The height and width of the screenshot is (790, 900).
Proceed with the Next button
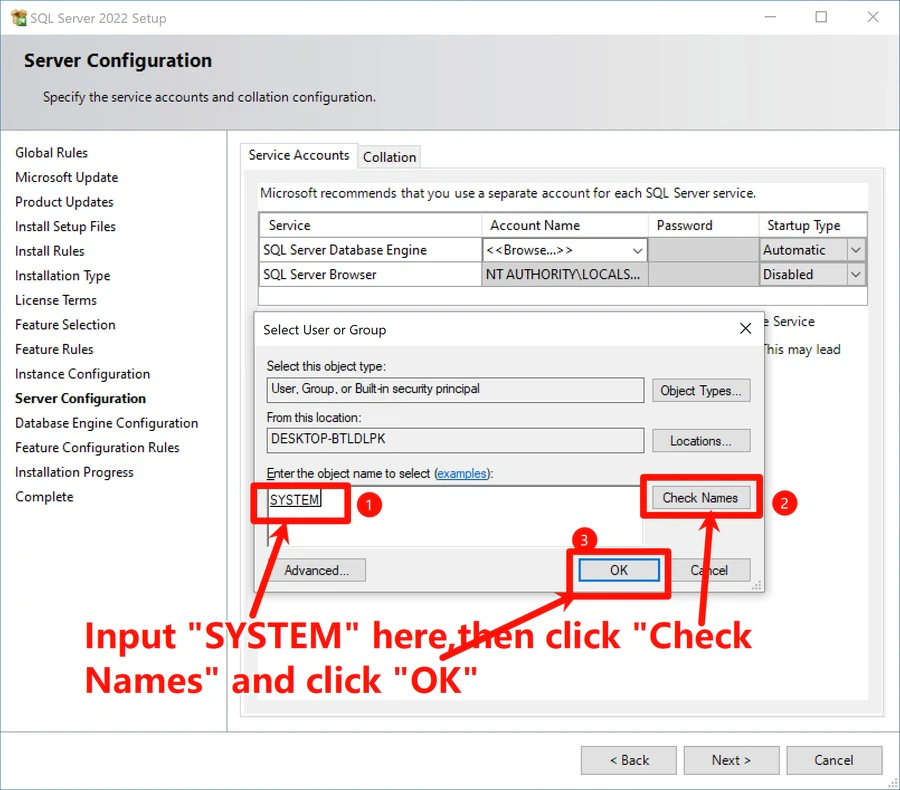(731, 760)
